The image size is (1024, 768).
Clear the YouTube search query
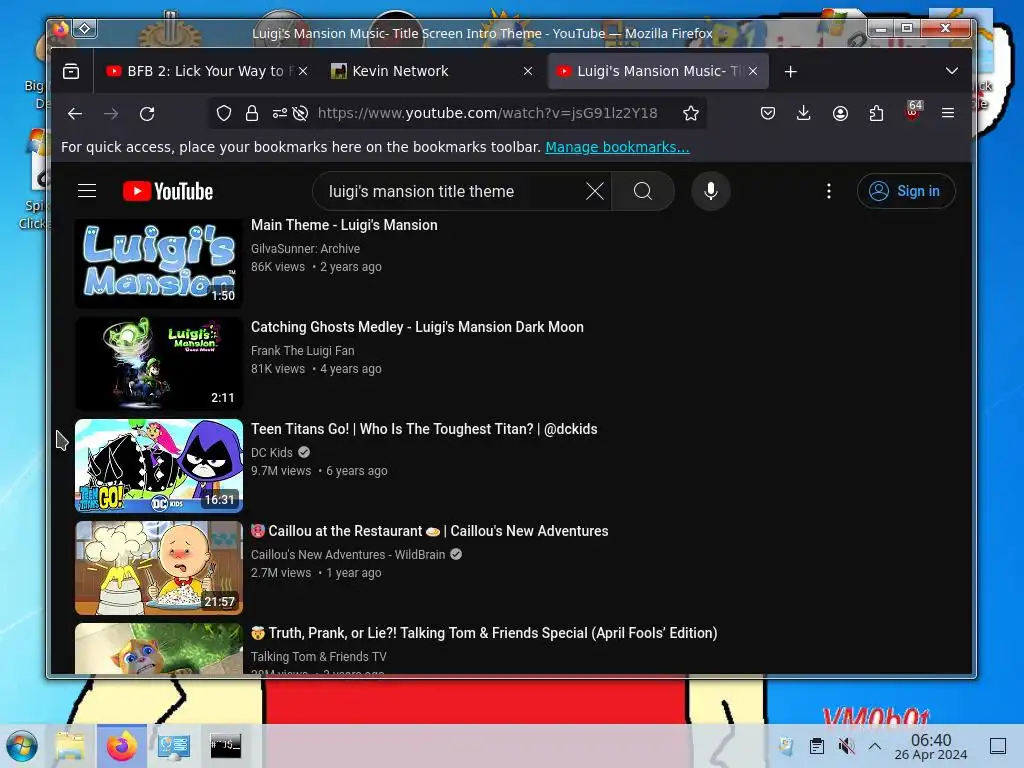(594, 191)
